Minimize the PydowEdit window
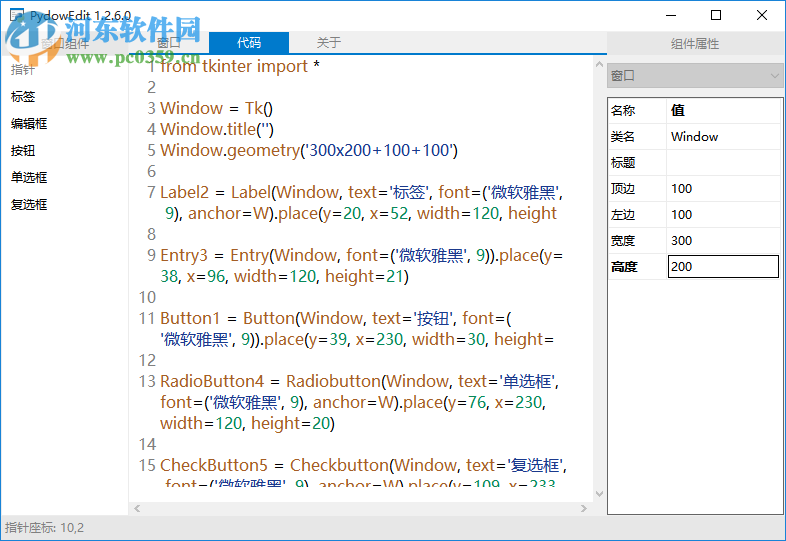Image resolution: width=786 pixels, height=541 pixels. (x=671, y=15)
